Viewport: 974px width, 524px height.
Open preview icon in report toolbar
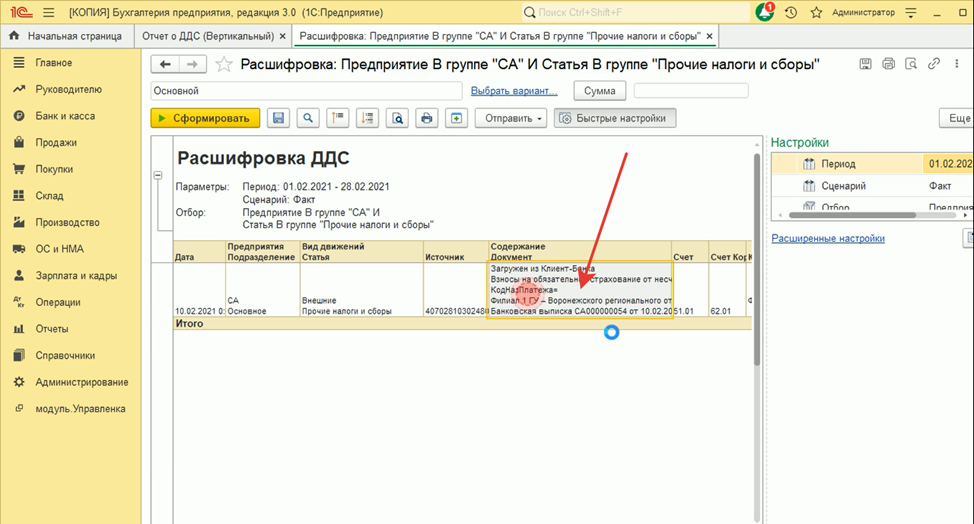click(397, 118)
